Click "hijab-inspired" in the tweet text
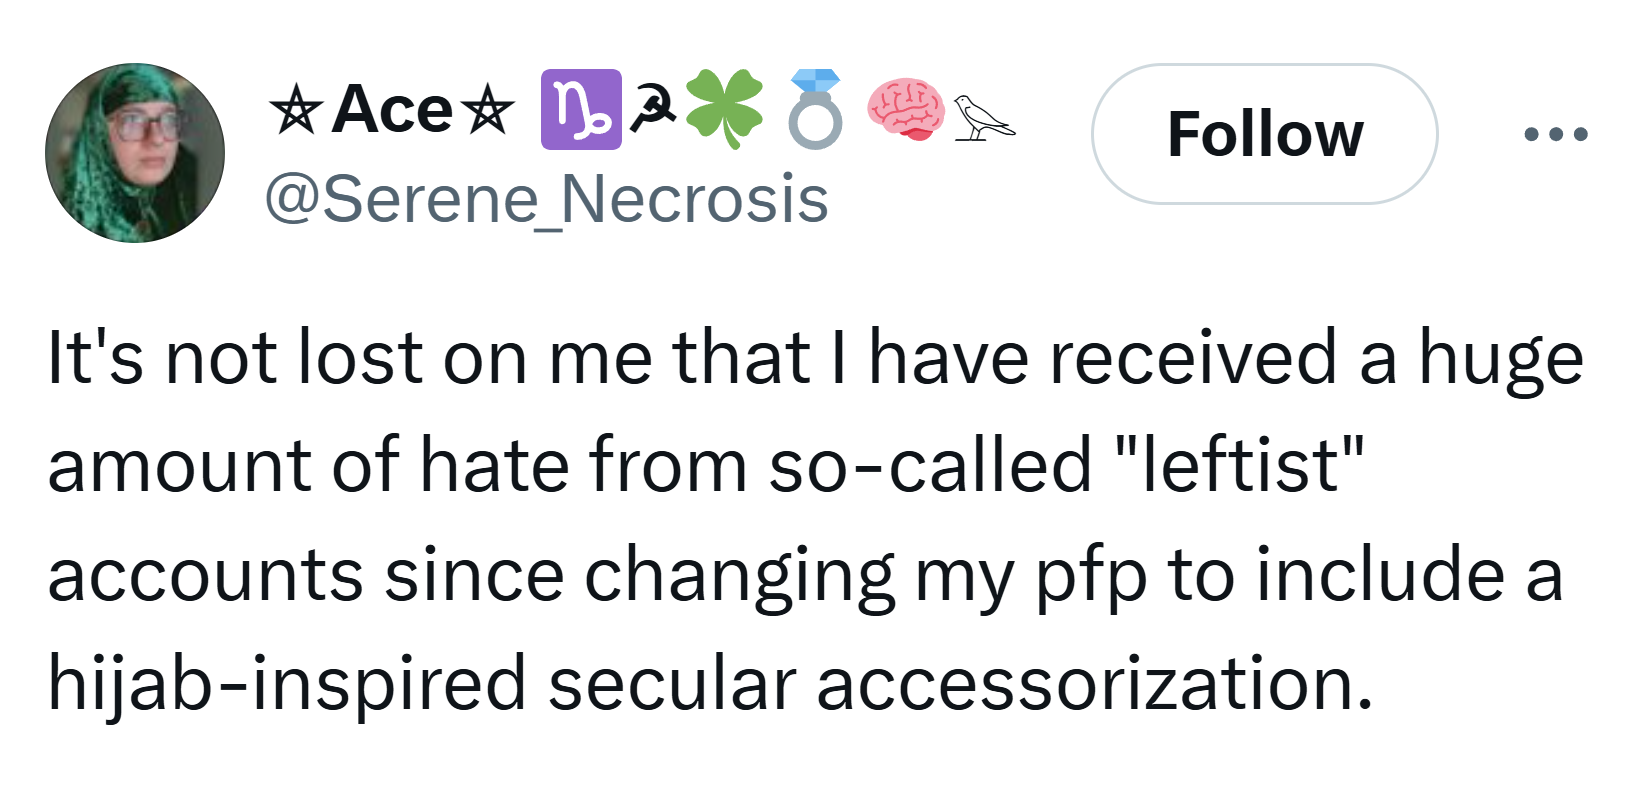The width and height of the screenshot is (1633, 808). (286, 685)
